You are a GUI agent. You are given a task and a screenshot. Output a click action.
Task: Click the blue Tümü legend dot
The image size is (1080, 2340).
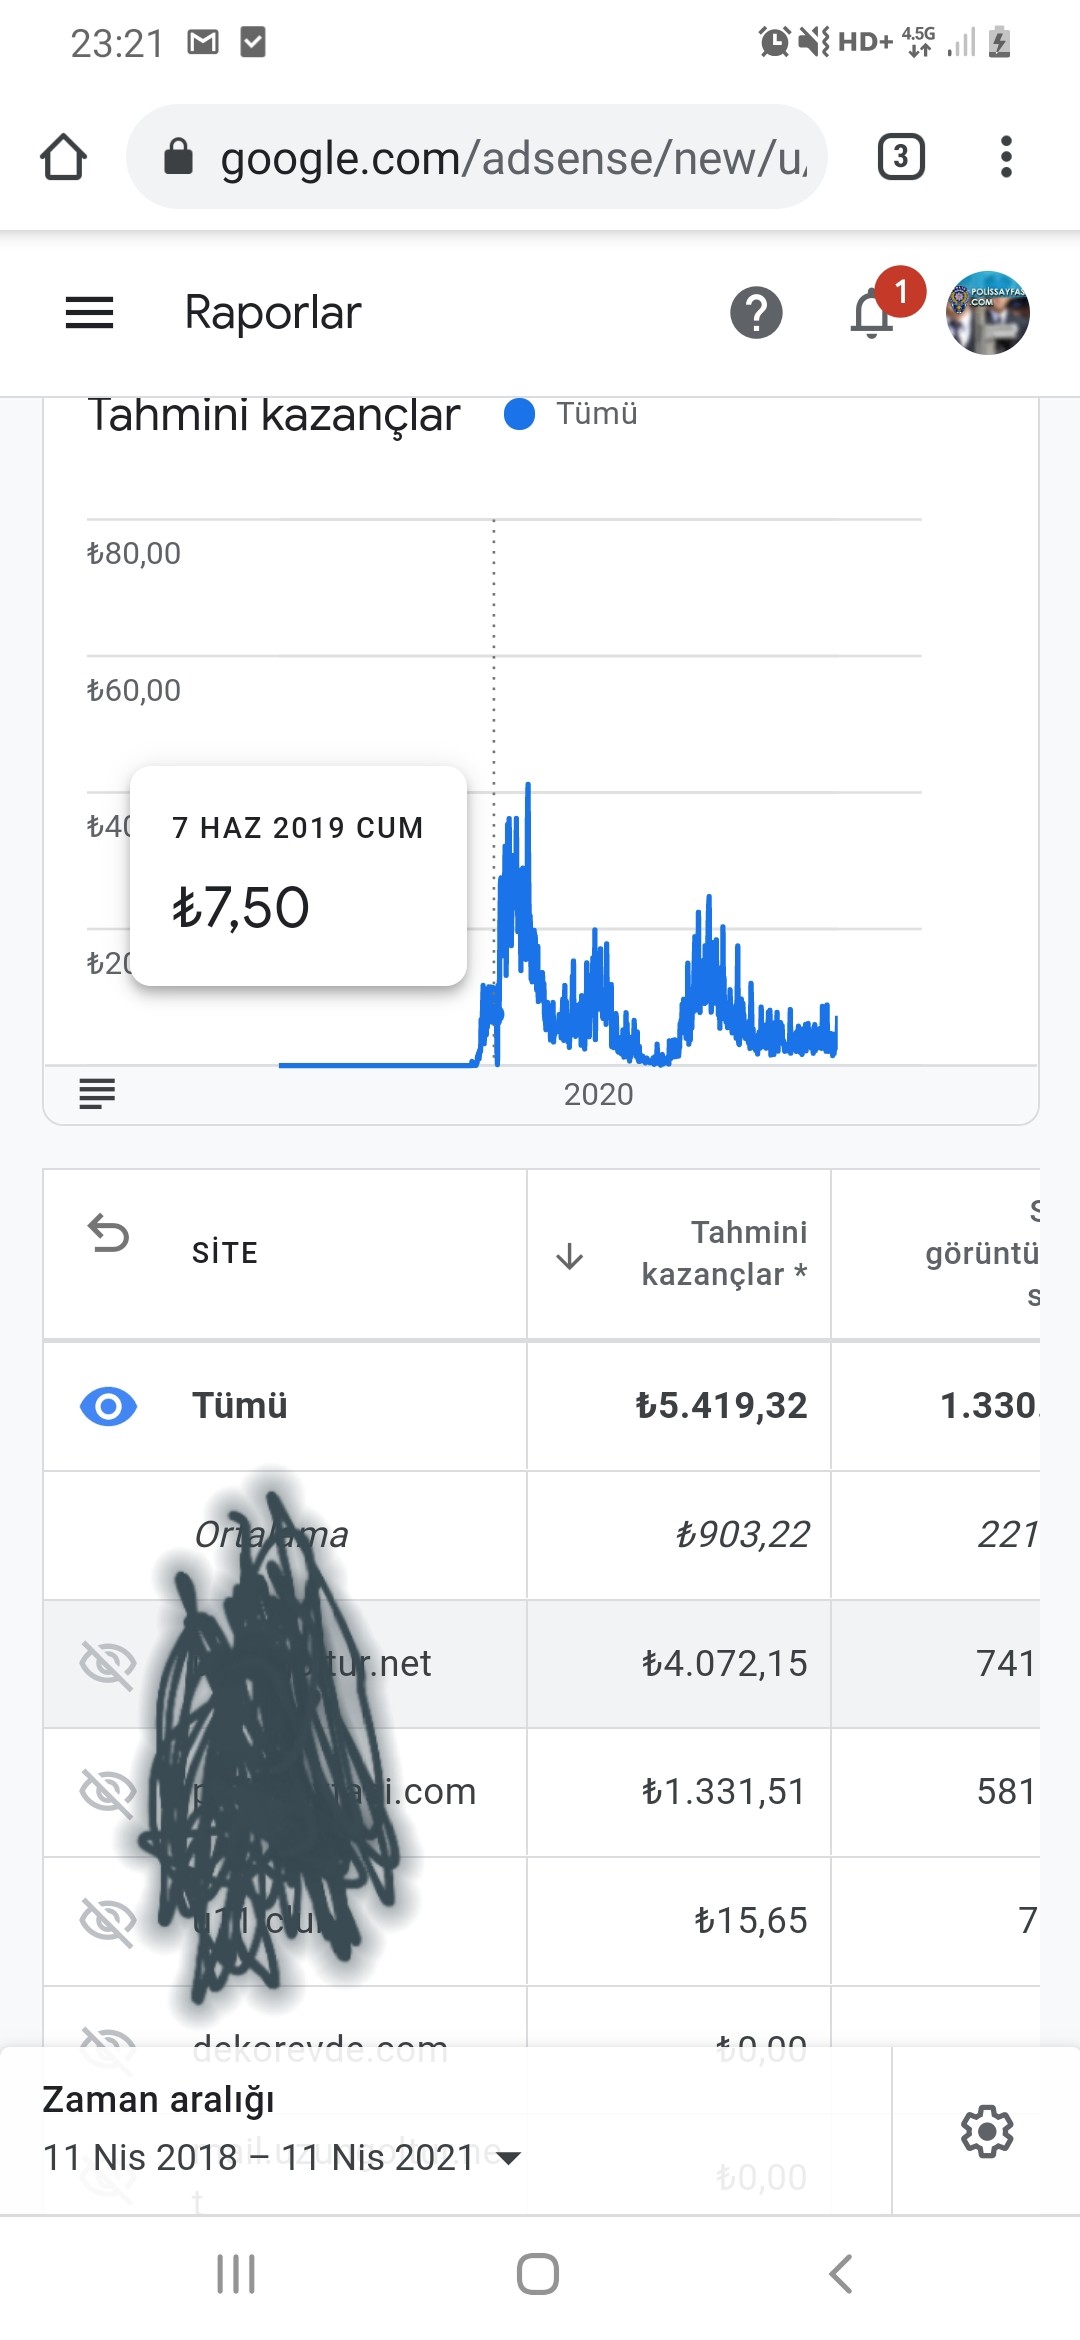tap(519, 414)
